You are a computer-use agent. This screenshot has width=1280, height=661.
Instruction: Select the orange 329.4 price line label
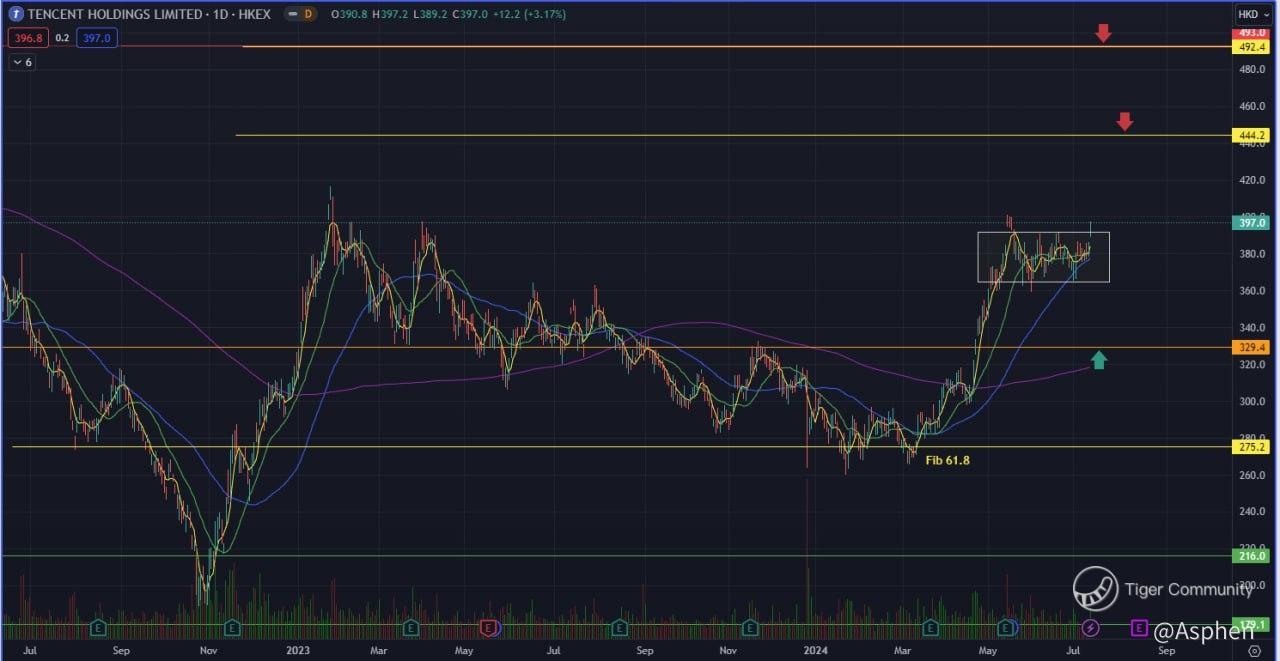[1251, 347]
